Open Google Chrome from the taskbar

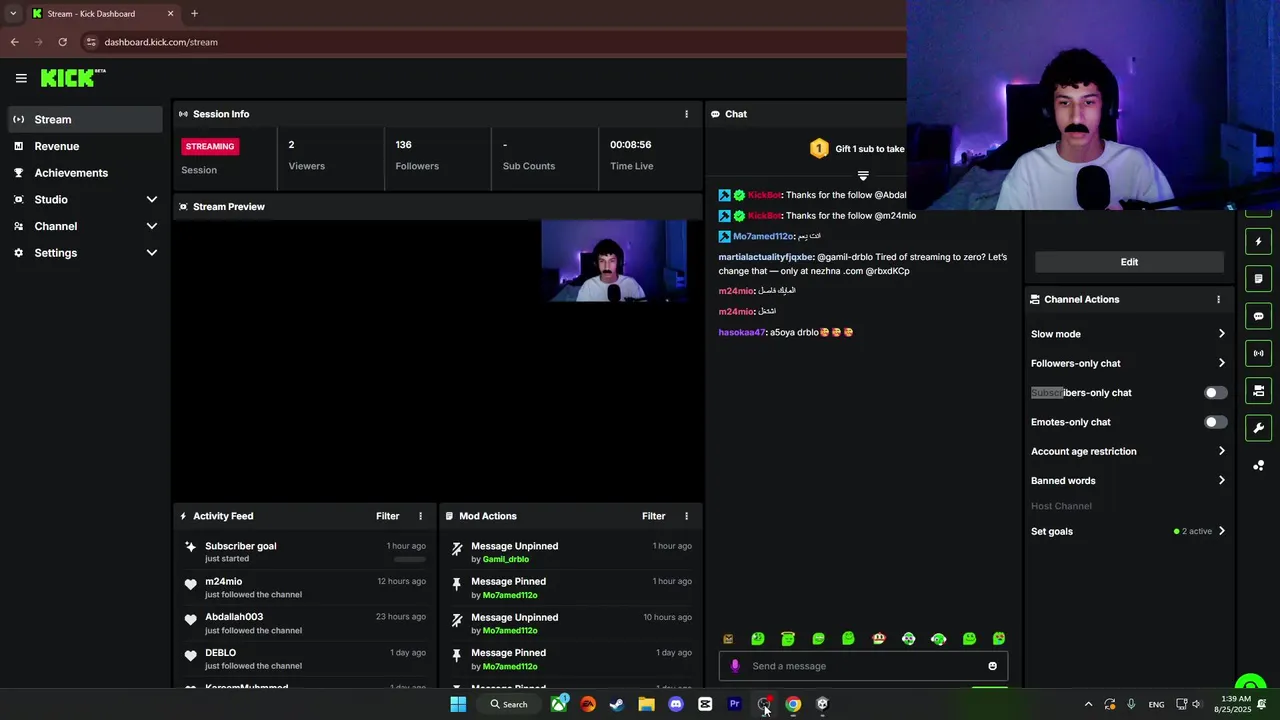(x=793, y=704)
